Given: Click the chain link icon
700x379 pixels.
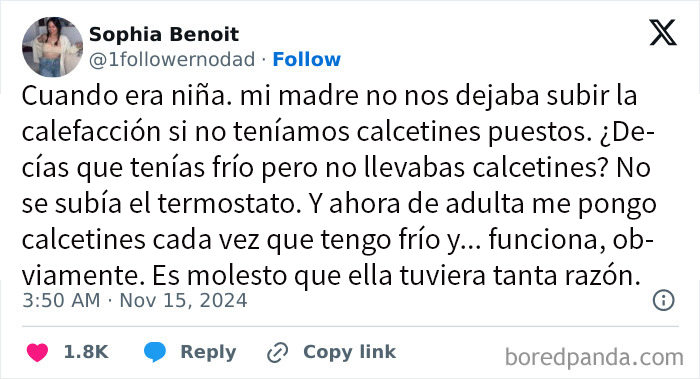Looking at the screenshot, I should coord(277,352).
